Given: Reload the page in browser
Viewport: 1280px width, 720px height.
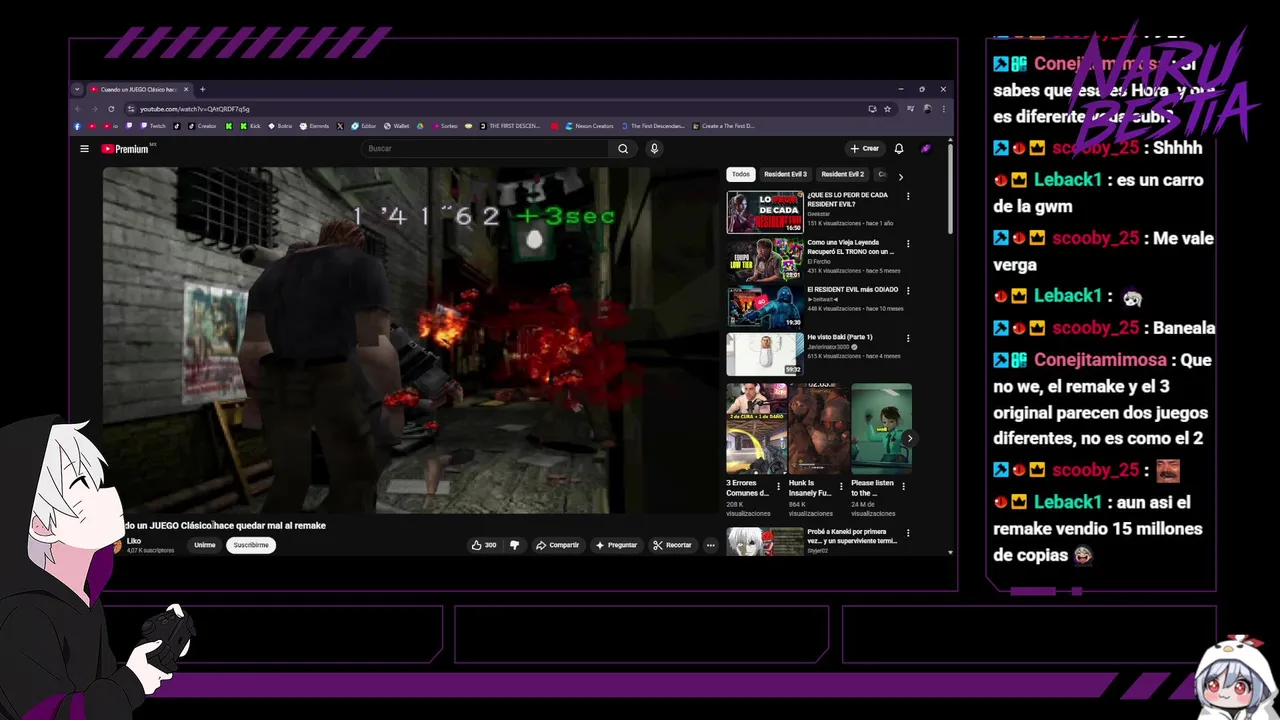Looking at the screenshot, I should coord(111,108).
